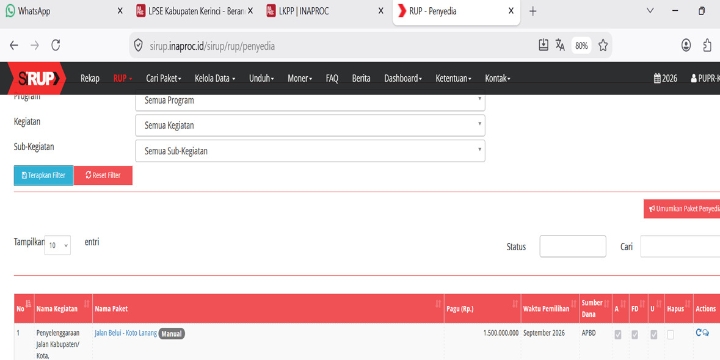Screen dimensions: 720x360
Task: Click the September 2026 cell
Action: (544, 333)
